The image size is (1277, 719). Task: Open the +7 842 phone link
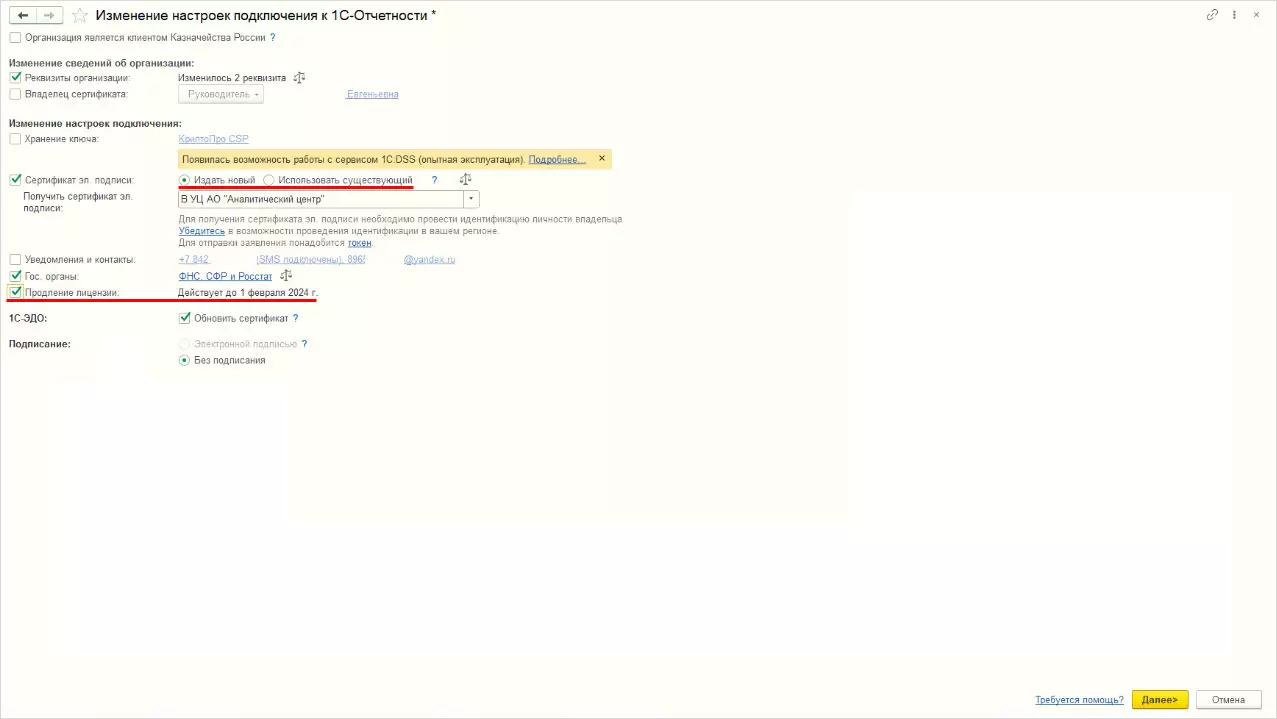pos(194,259)
